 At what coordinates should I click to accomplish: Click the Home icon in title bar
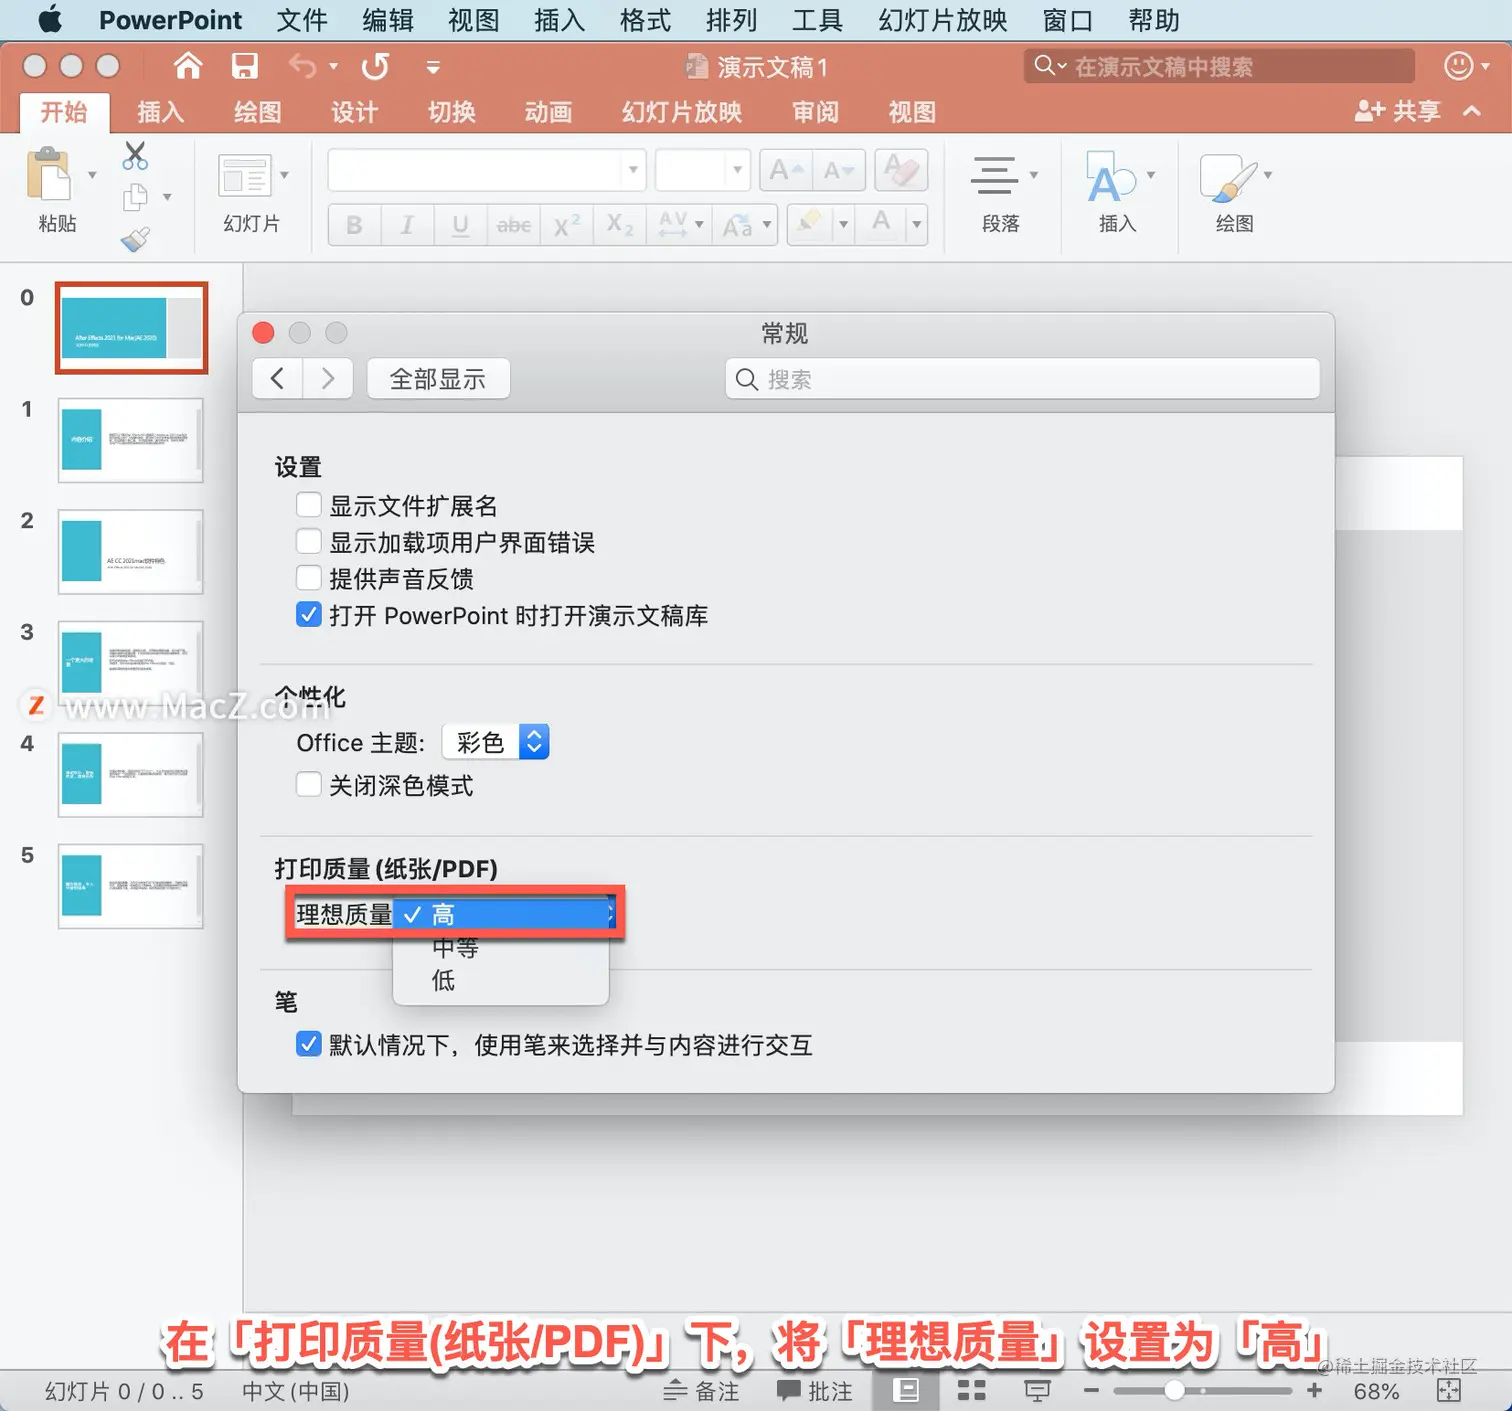click(187, 66)
